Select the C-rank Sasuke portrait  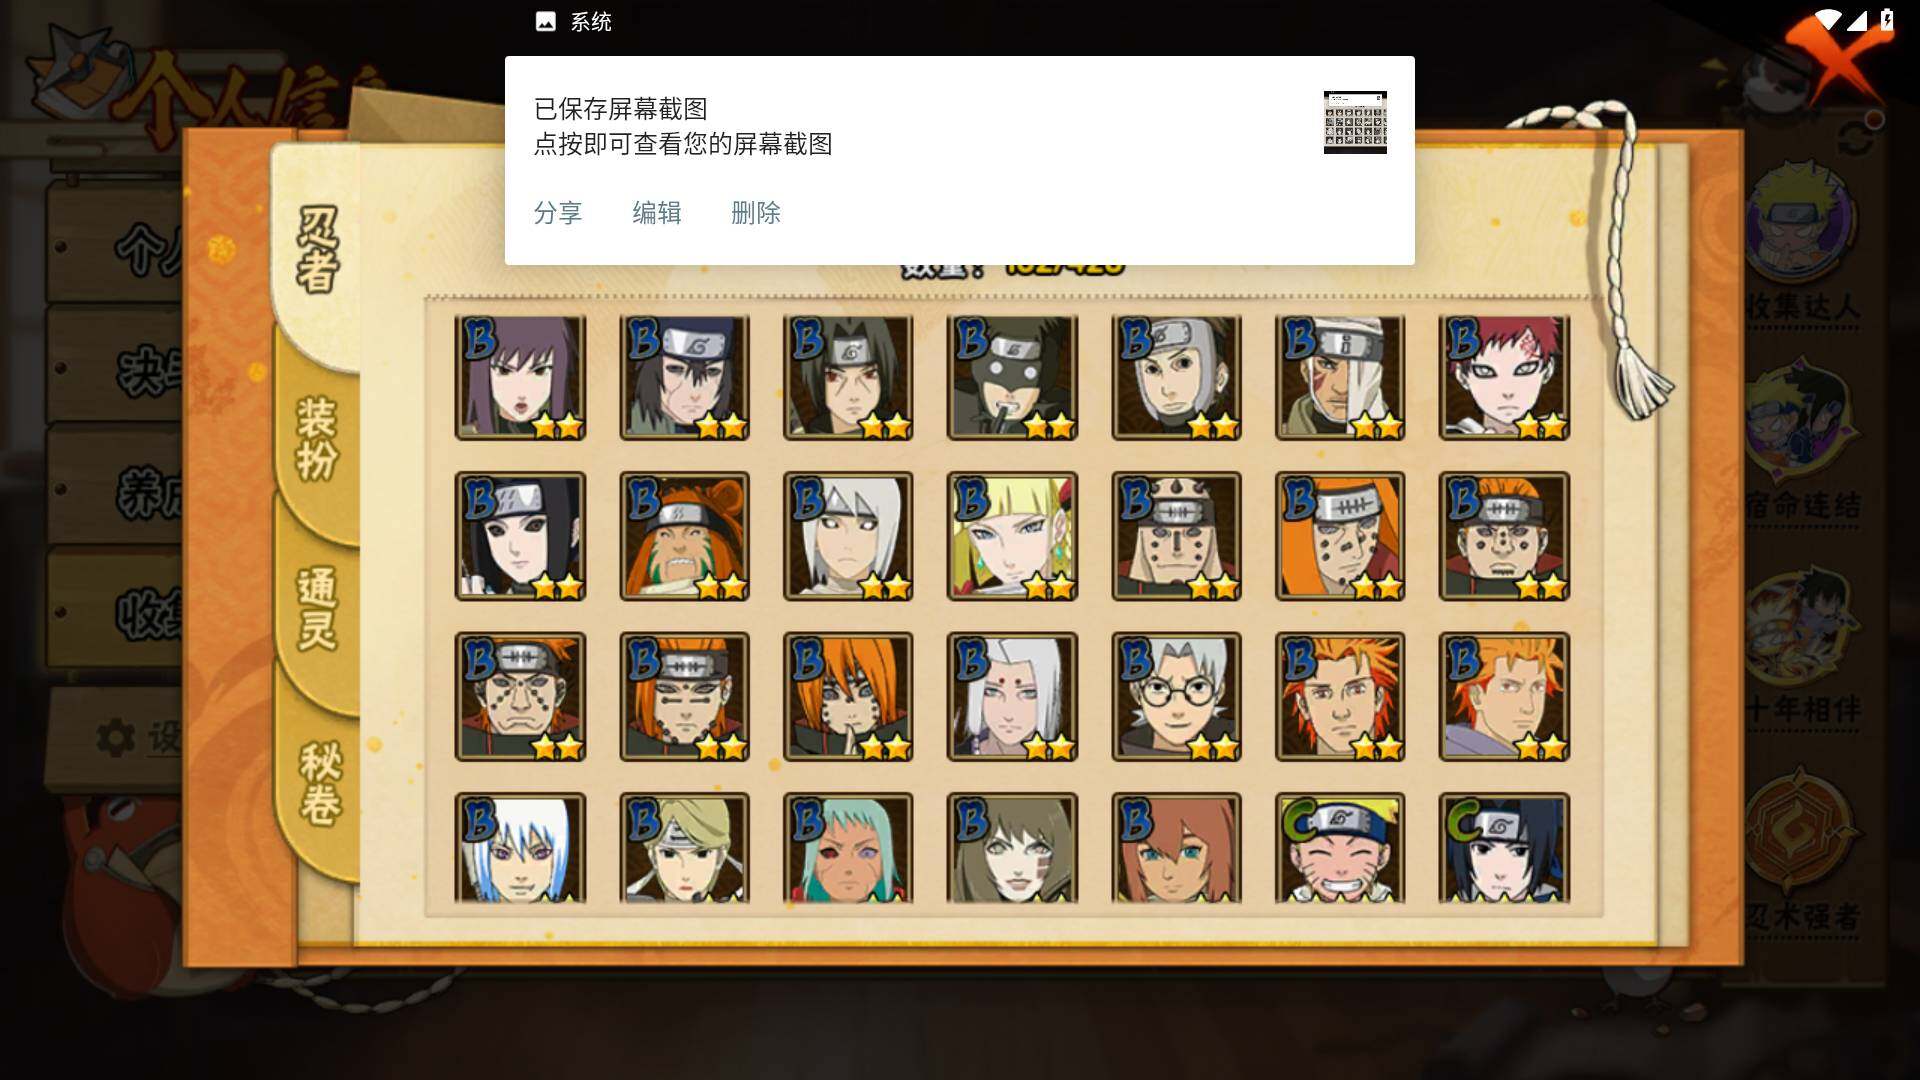(1504, 848)
